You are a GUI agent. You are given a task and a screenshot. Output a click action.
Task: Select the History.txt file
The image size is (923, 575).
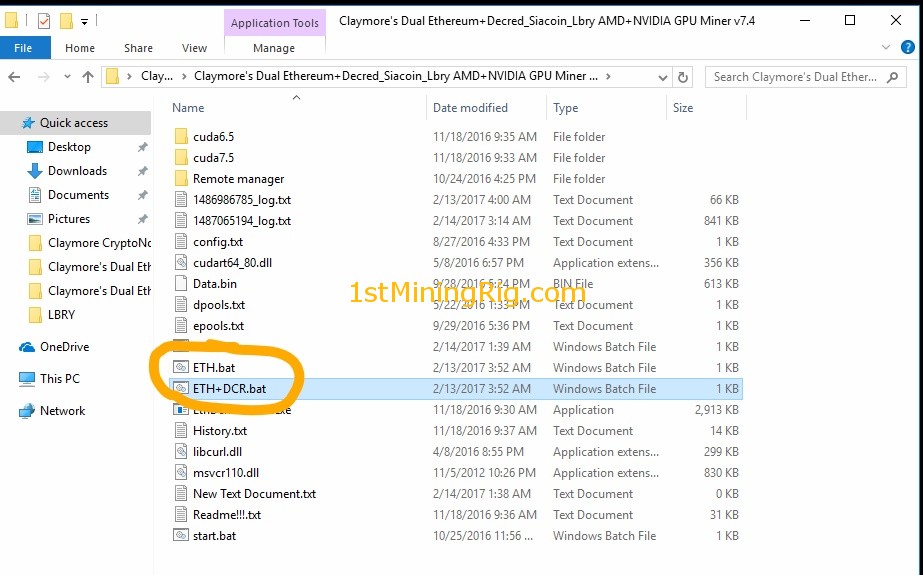[220, 431]
